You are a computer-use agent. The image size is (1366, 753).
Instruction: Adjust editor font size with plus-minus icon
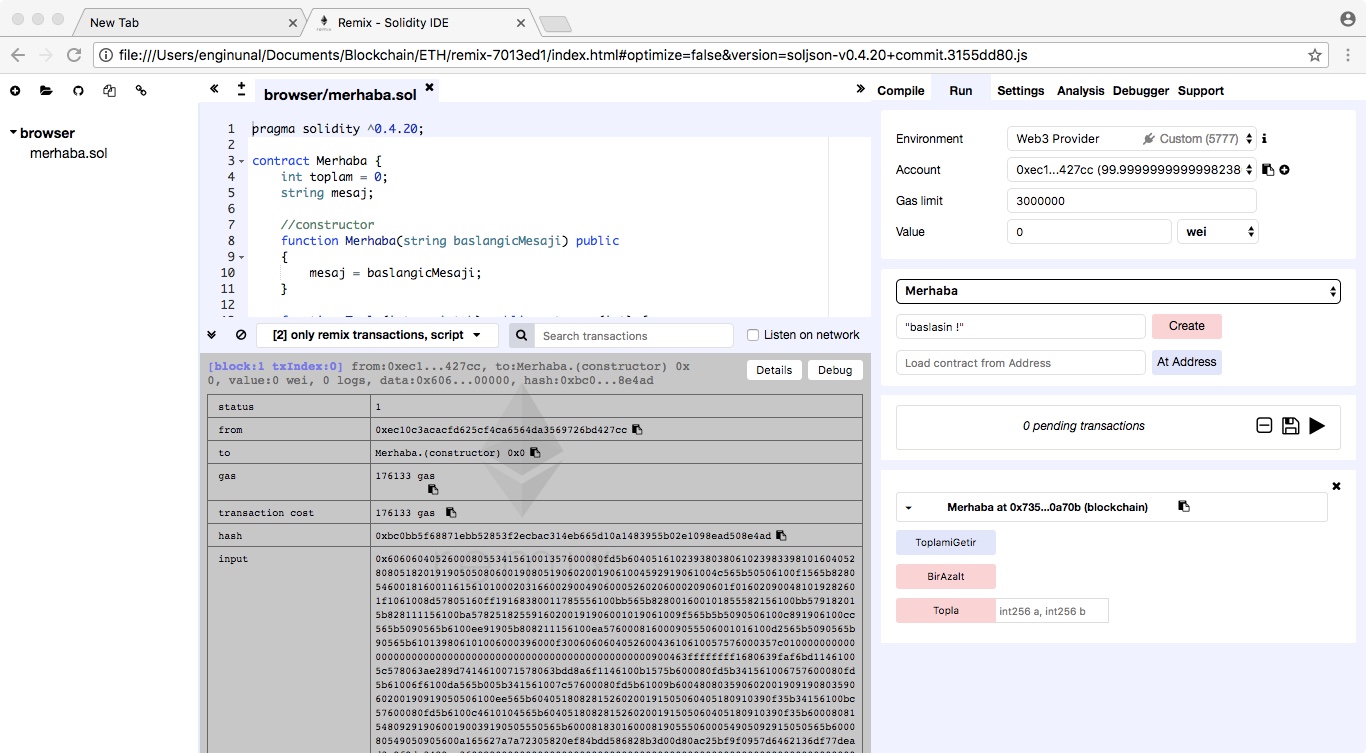click(x=241, y=89)
